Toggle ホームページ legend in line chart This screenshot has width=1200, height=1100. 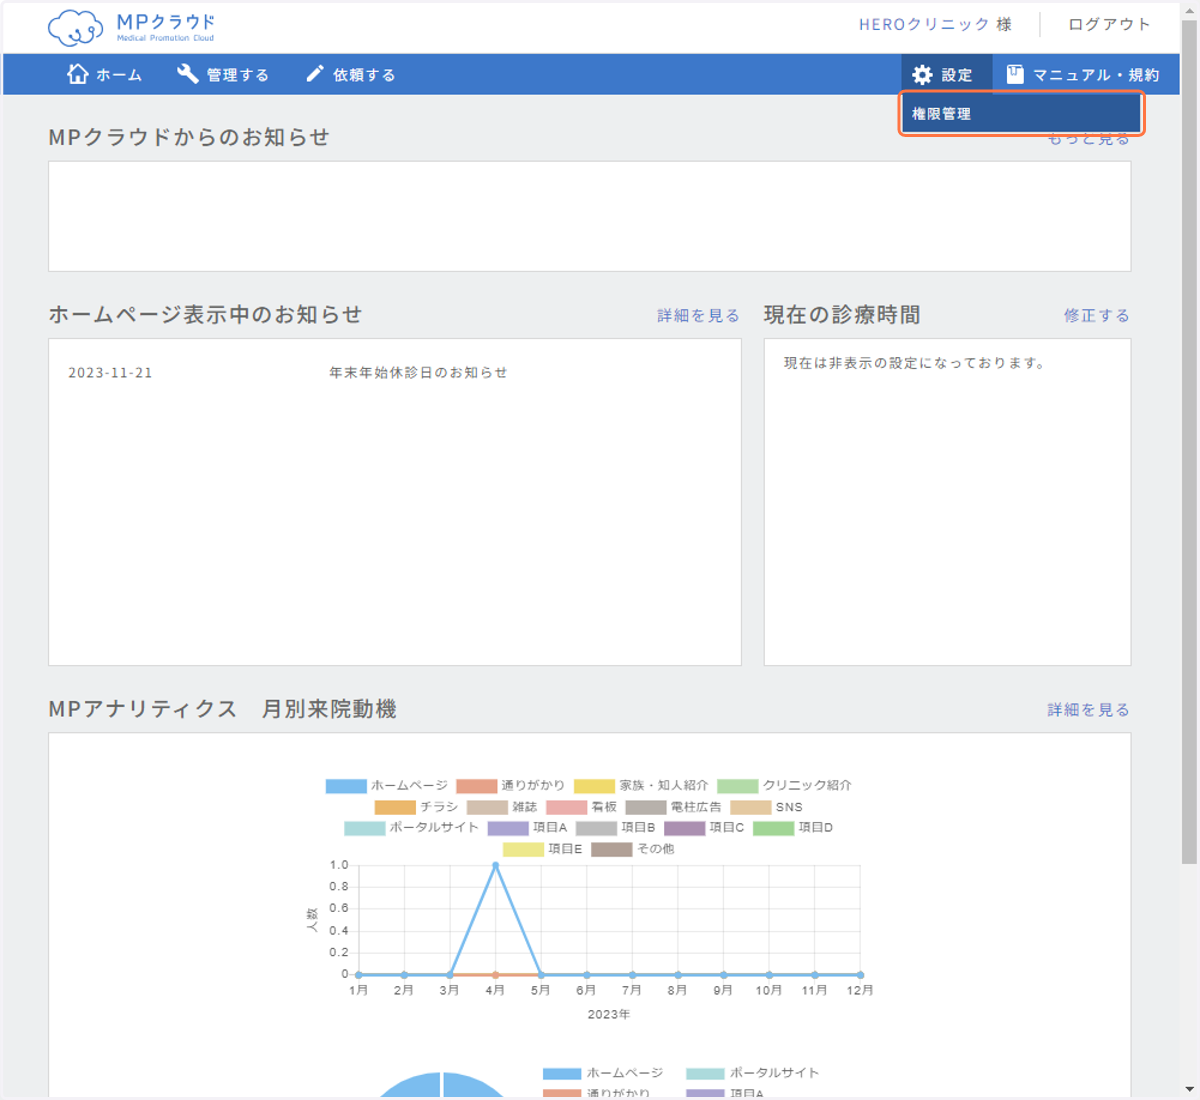coord(387,786)
